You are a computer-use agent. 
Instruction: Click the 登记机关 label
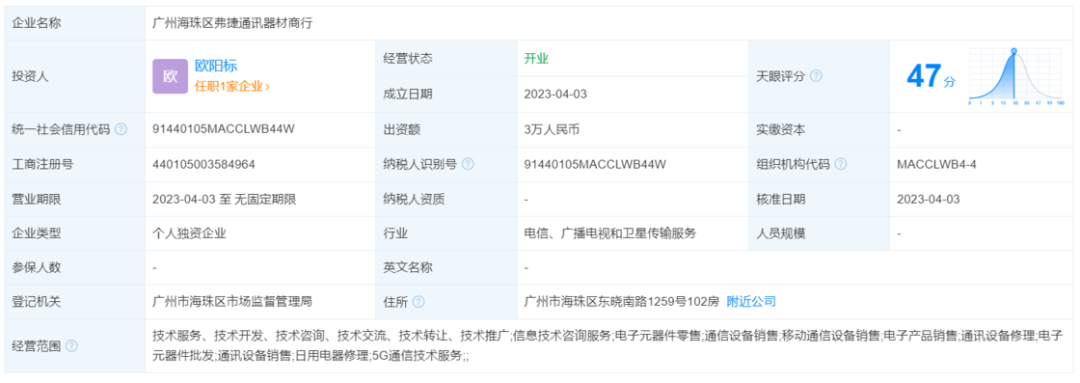coord(37,302)
